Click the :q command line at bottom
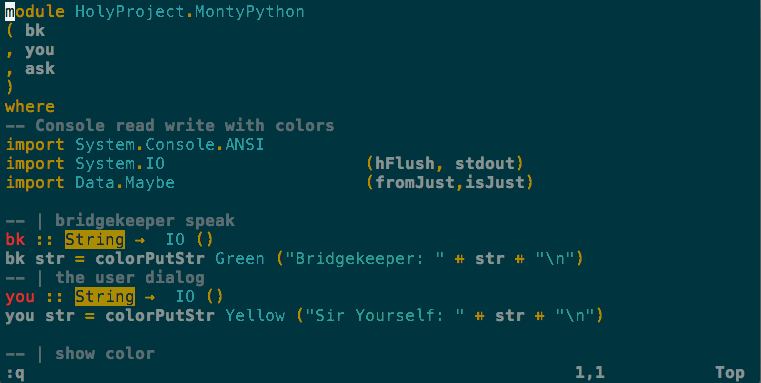 pos(15,373)
